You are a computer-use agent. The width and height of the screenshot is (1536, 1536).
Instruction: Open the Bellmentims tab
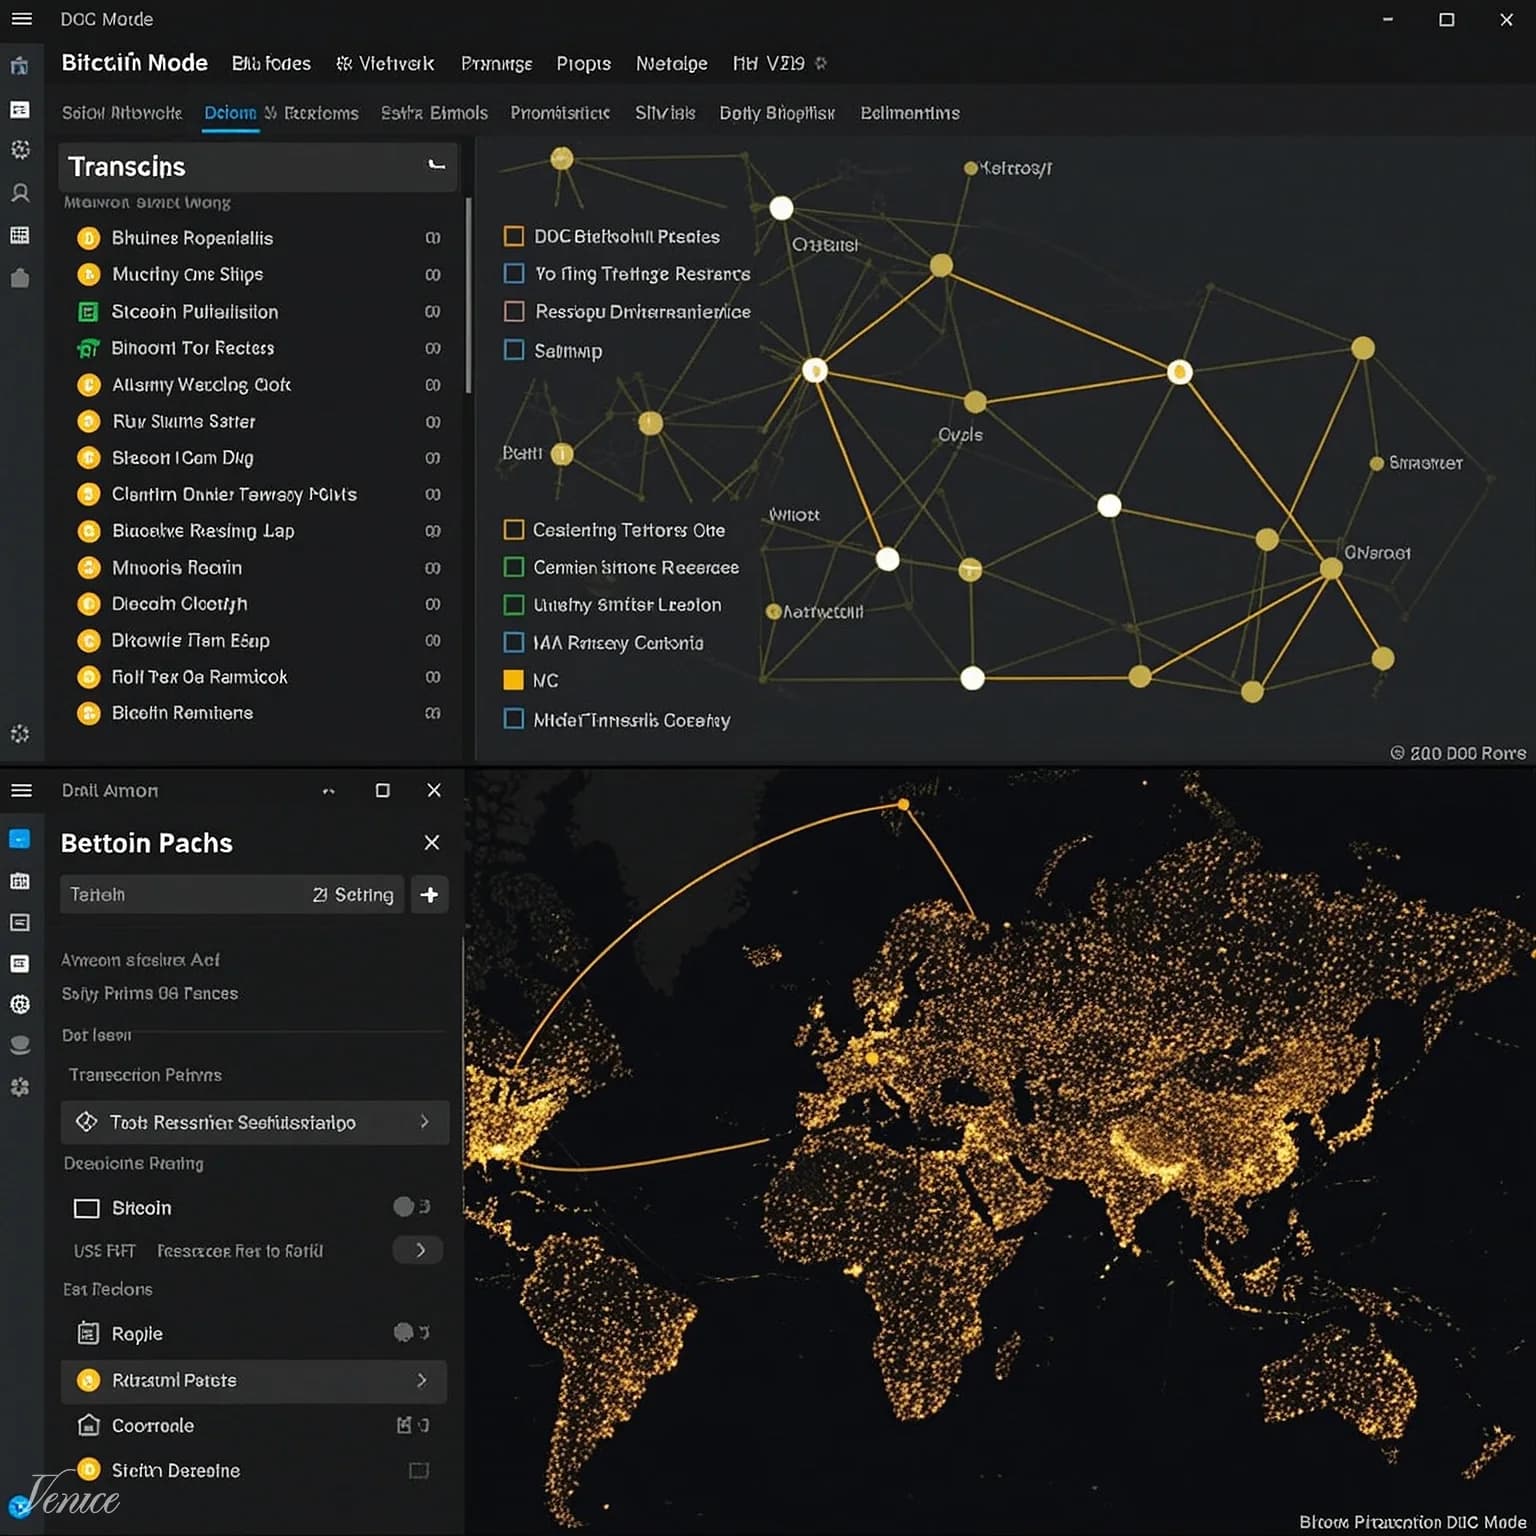coord(910,113)
